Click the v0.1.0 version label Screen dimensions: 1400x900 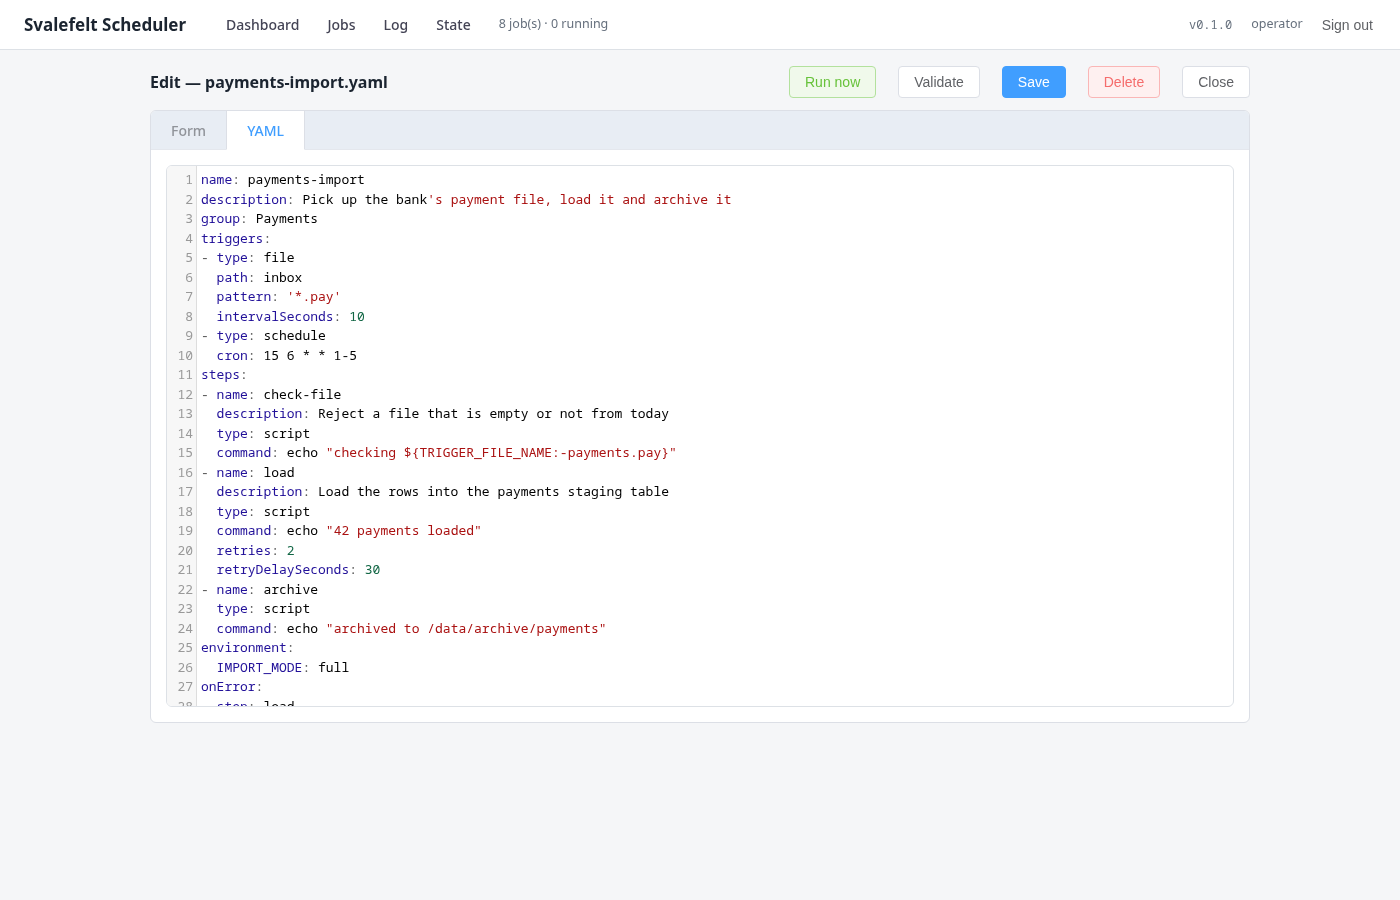[1210, 25]
